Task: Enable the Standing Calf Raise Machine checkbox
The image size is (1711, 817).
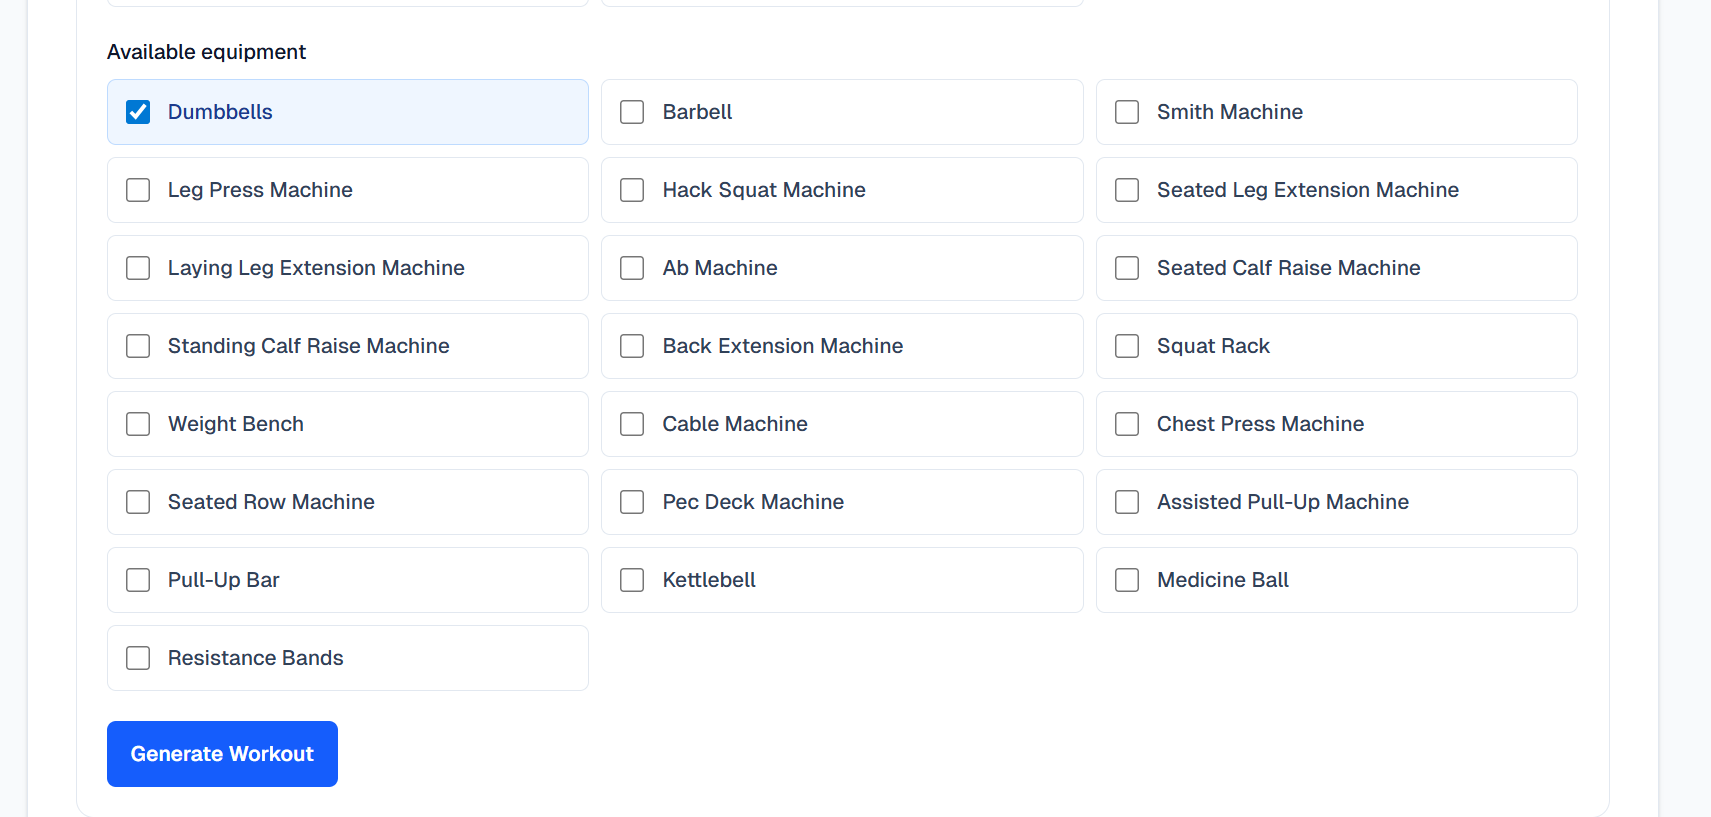Action: point(138,346)
